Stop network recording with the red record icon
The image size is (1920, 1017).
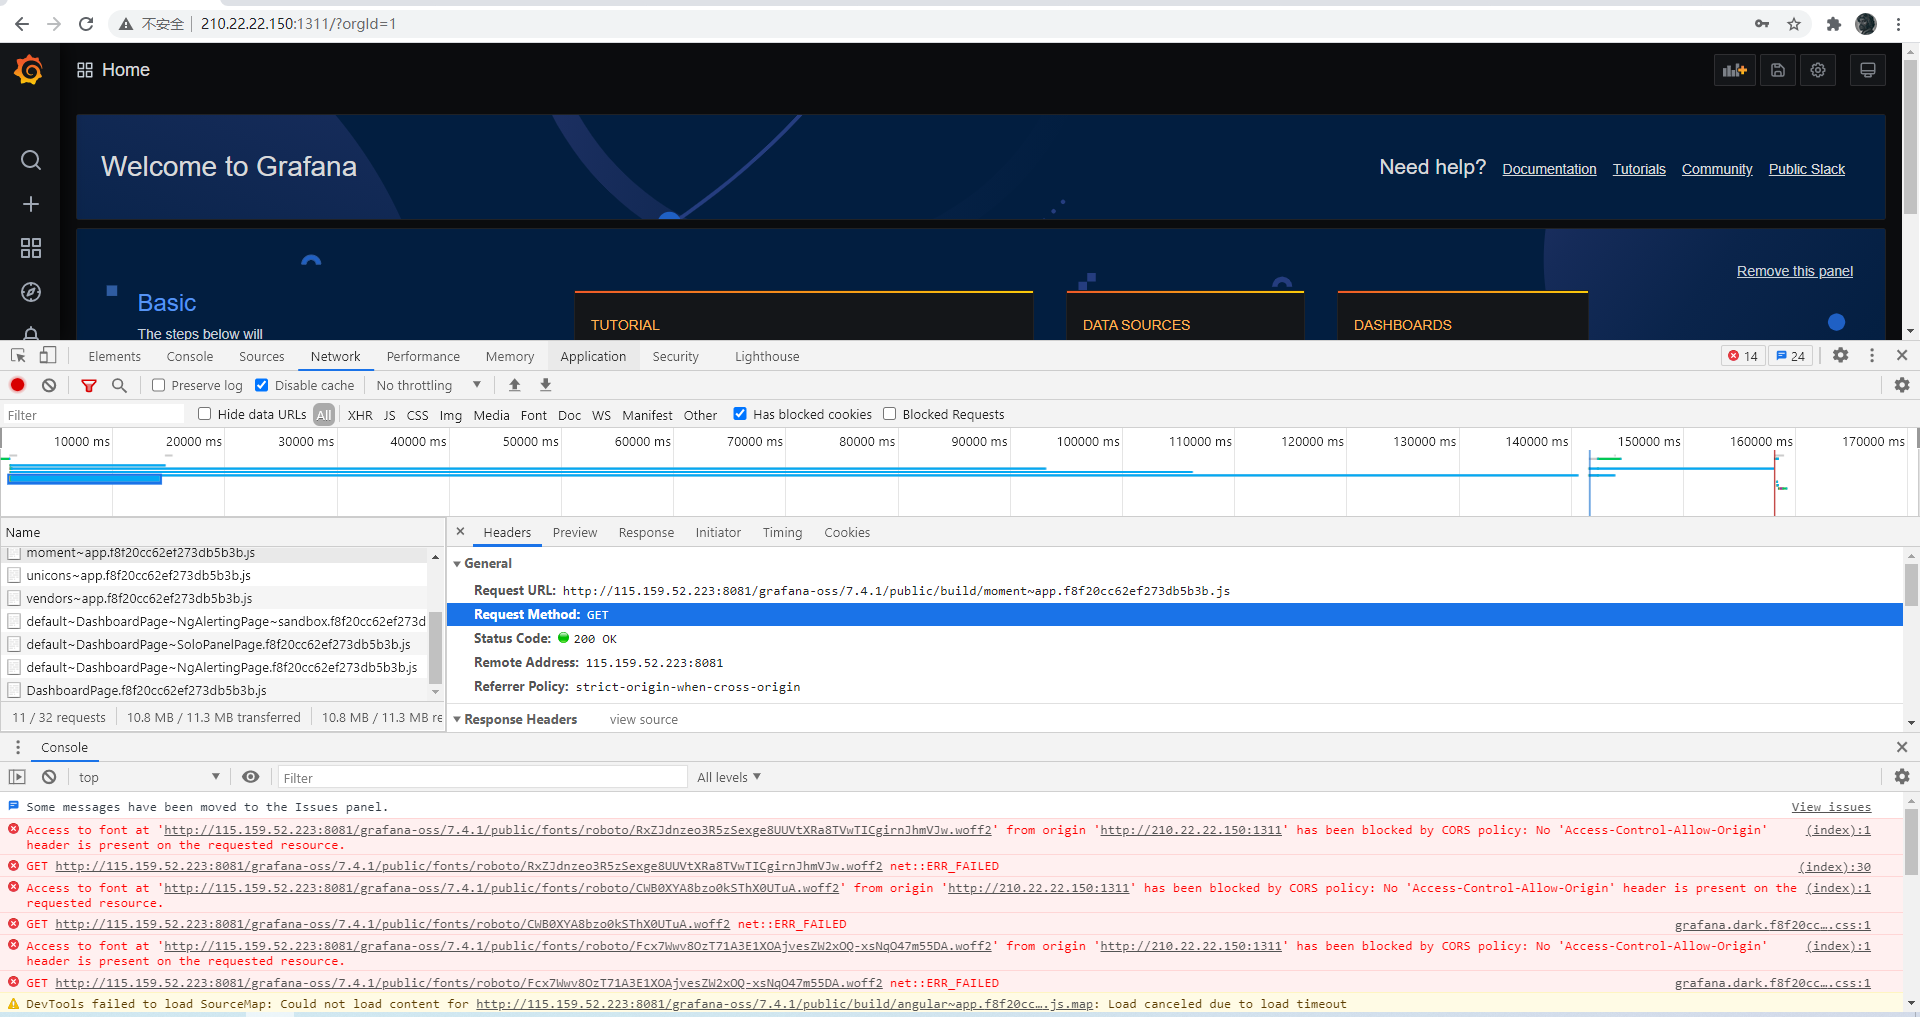17,385
